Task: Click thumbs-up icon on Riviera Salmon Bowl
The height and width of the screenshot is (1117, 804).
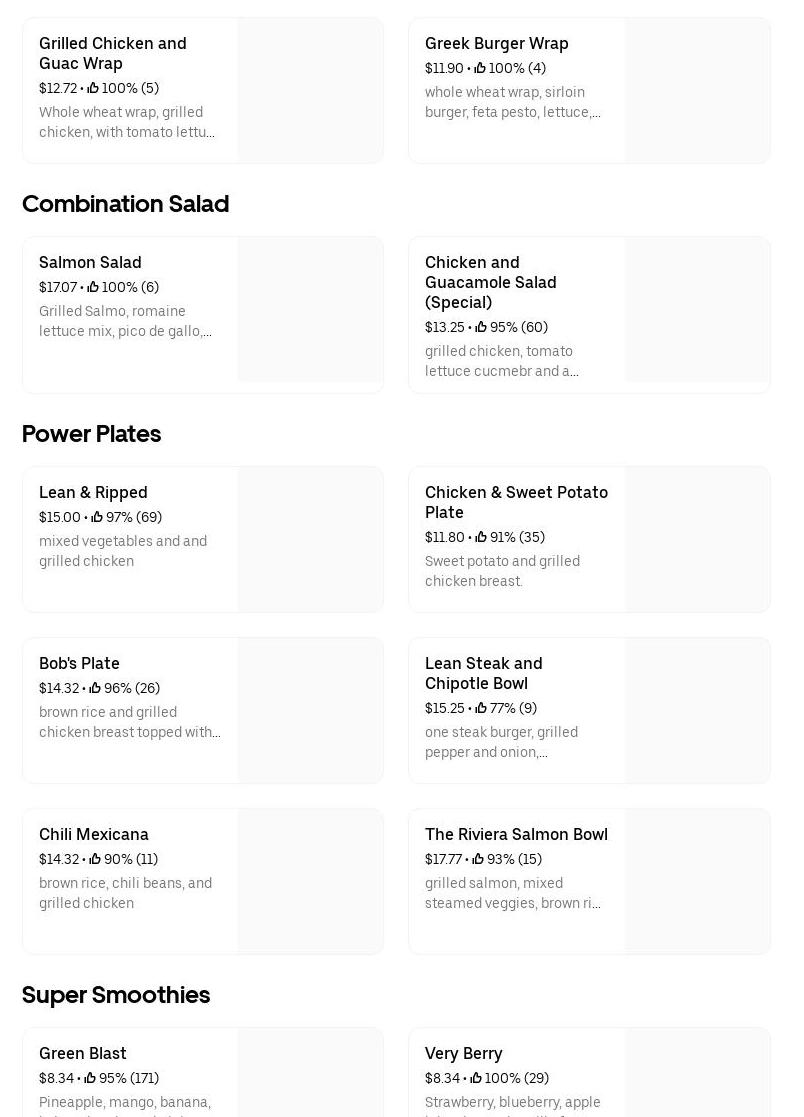Action: click(x=478, y=859)
